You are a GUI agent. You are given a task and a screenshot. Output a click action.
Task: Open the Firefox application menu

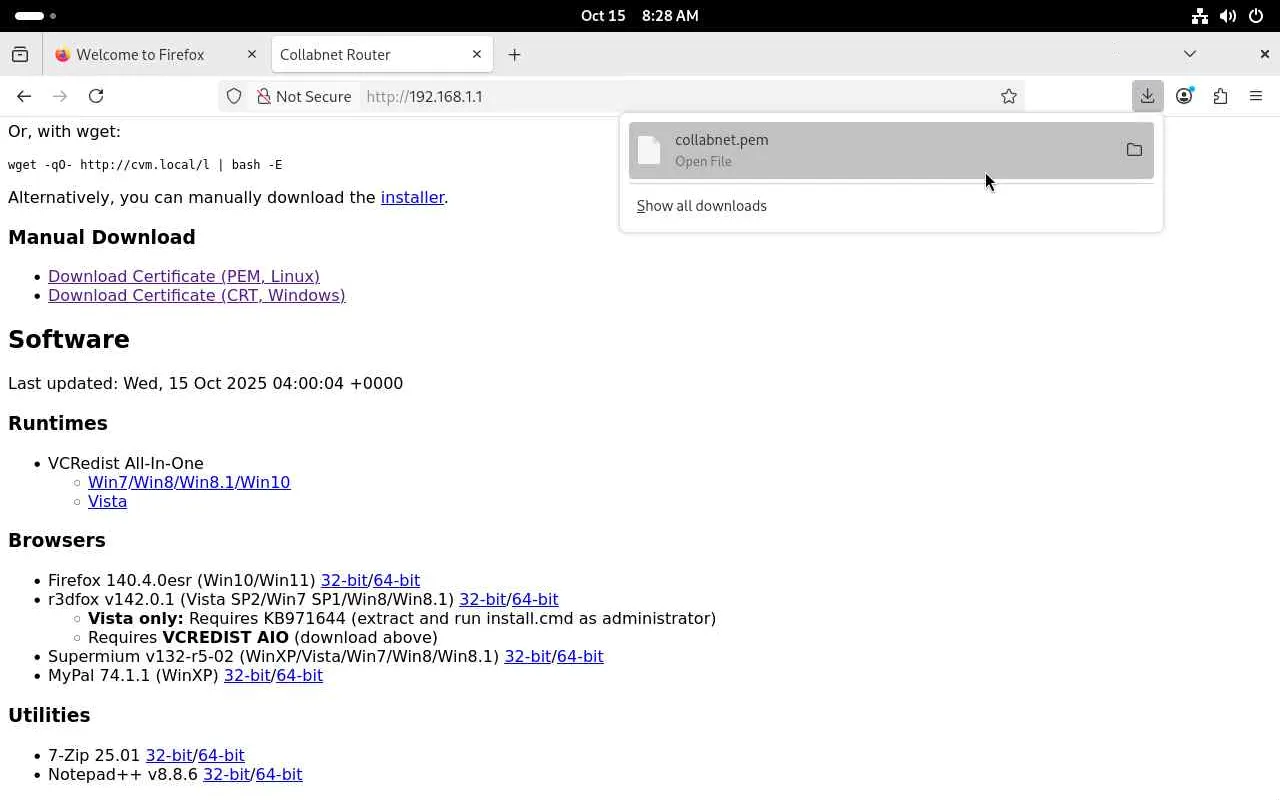coord(1256,96)
